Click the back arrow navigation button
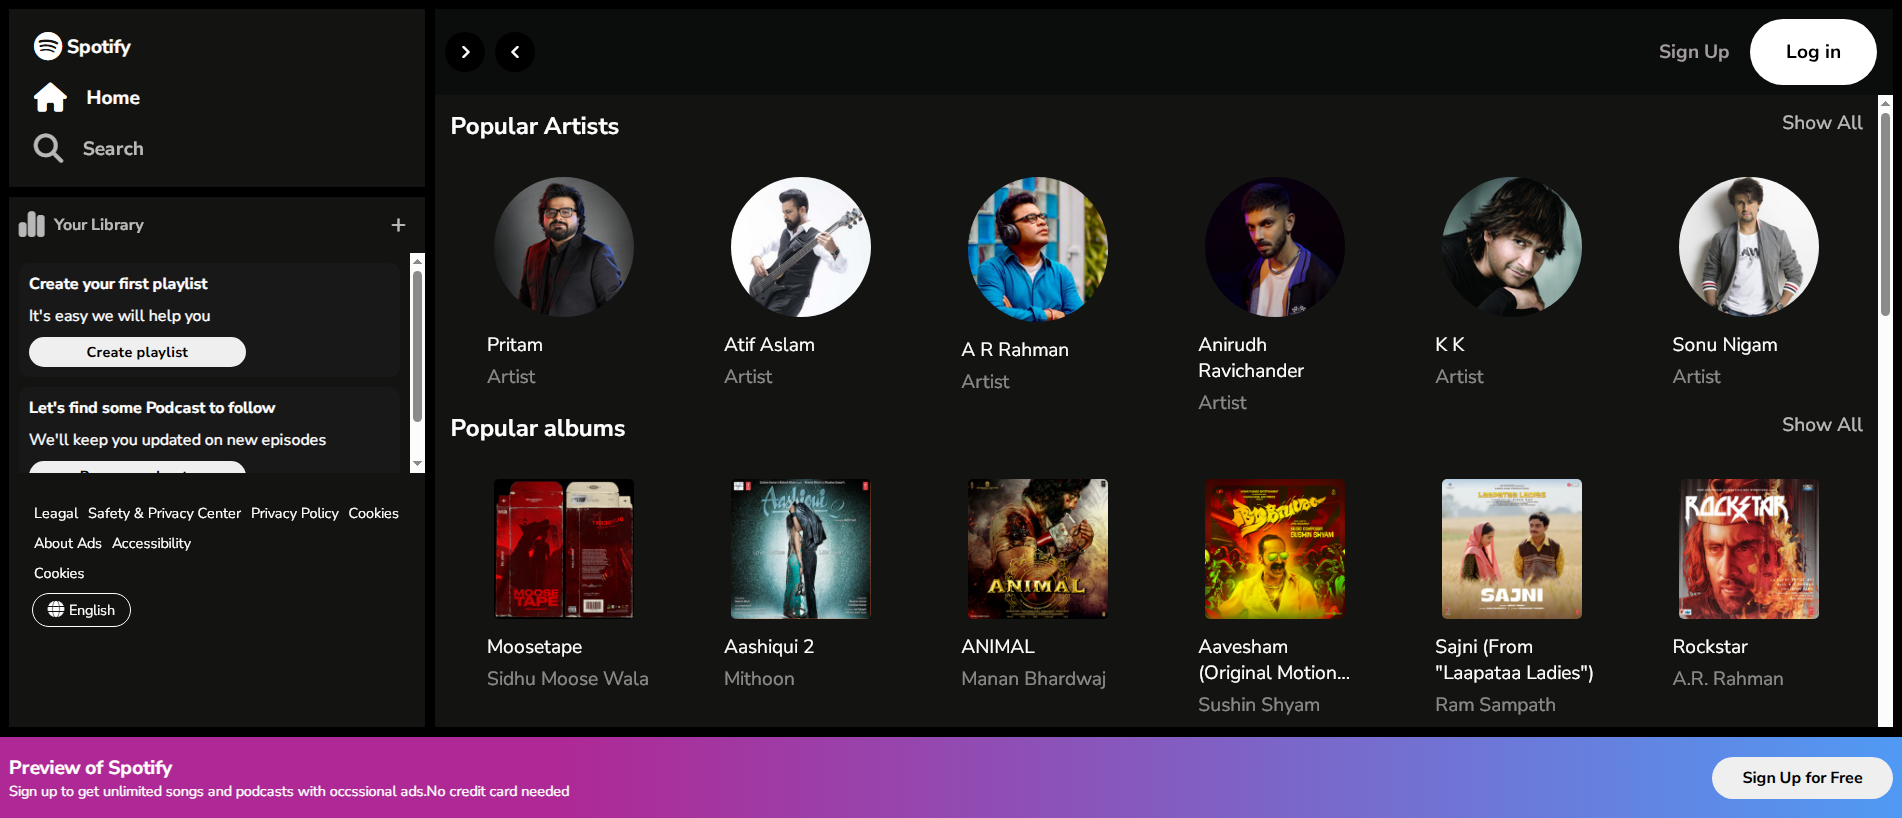1902x818 pixels. [515, 52]
